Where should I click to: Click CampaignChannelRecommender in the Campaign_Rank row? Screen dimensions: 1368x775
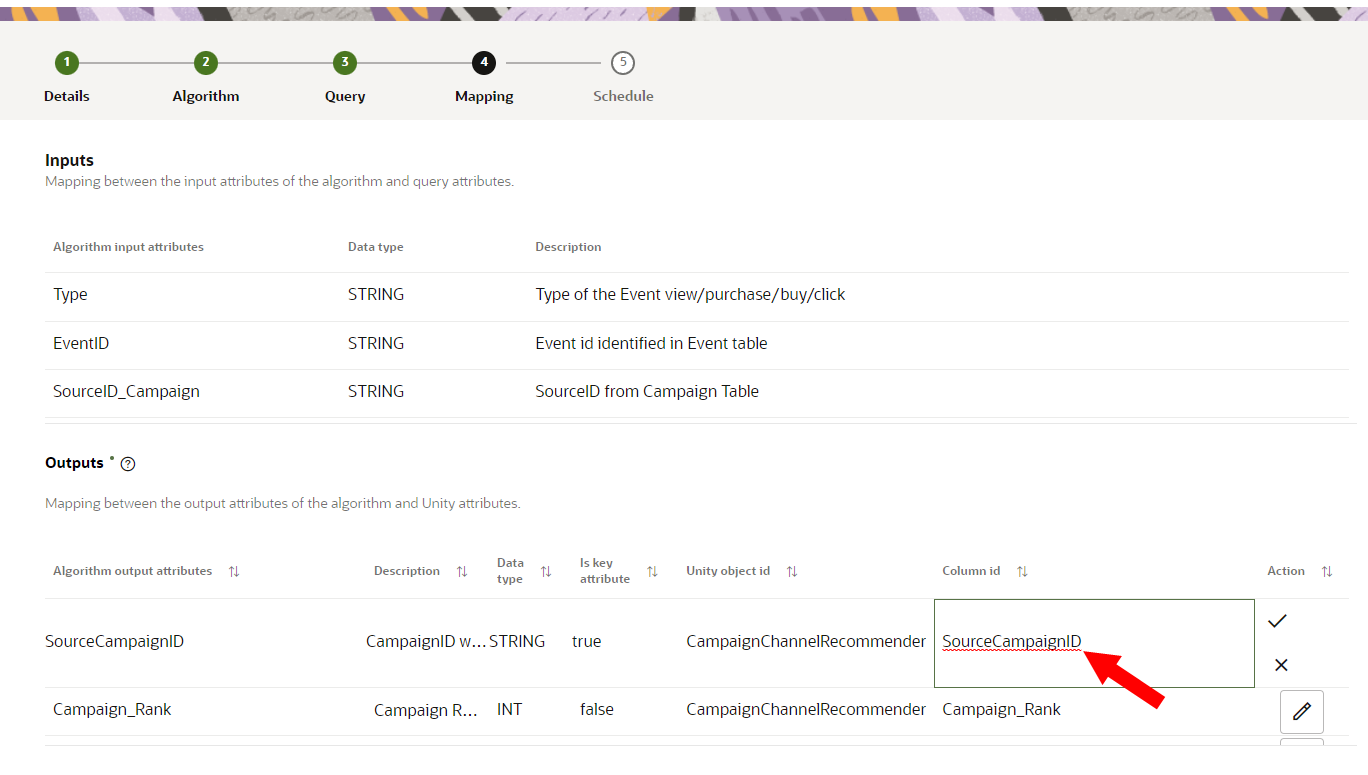[x=806, y=710]
